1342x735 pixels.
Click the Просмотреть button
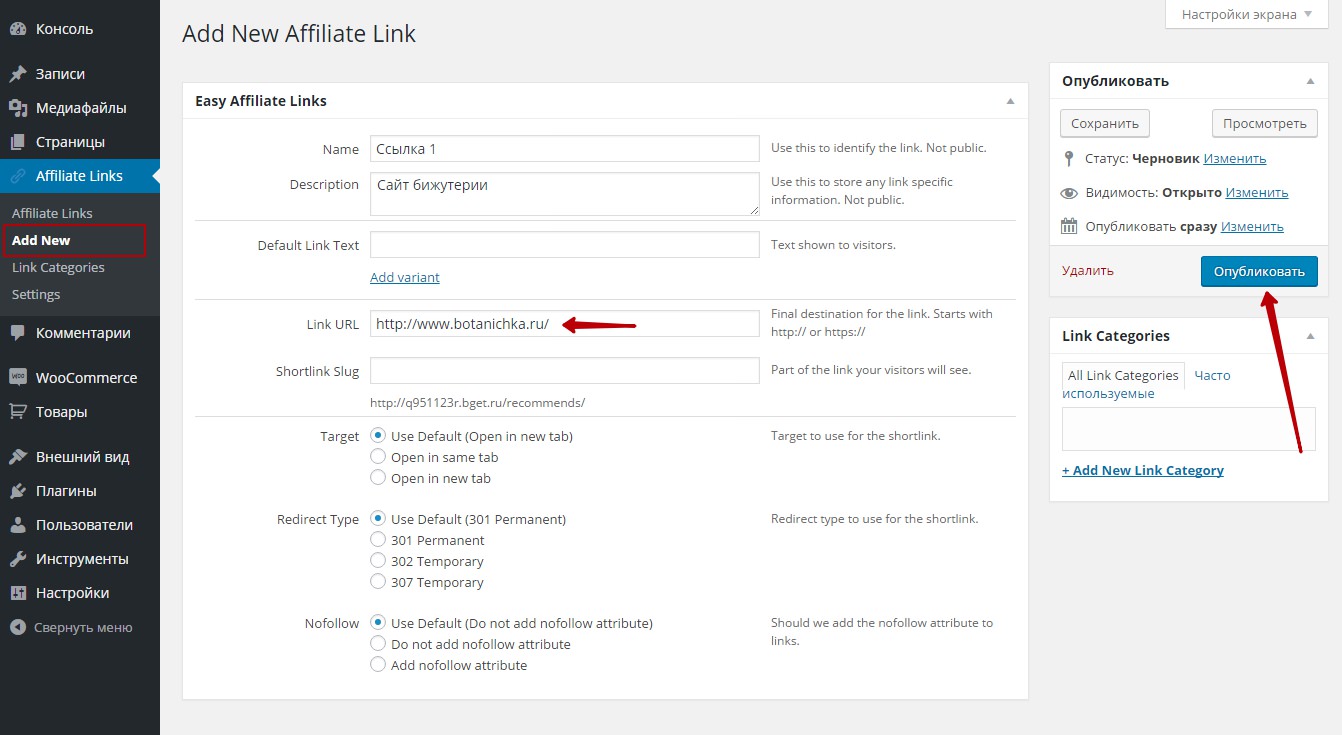tap(1265, 124)
